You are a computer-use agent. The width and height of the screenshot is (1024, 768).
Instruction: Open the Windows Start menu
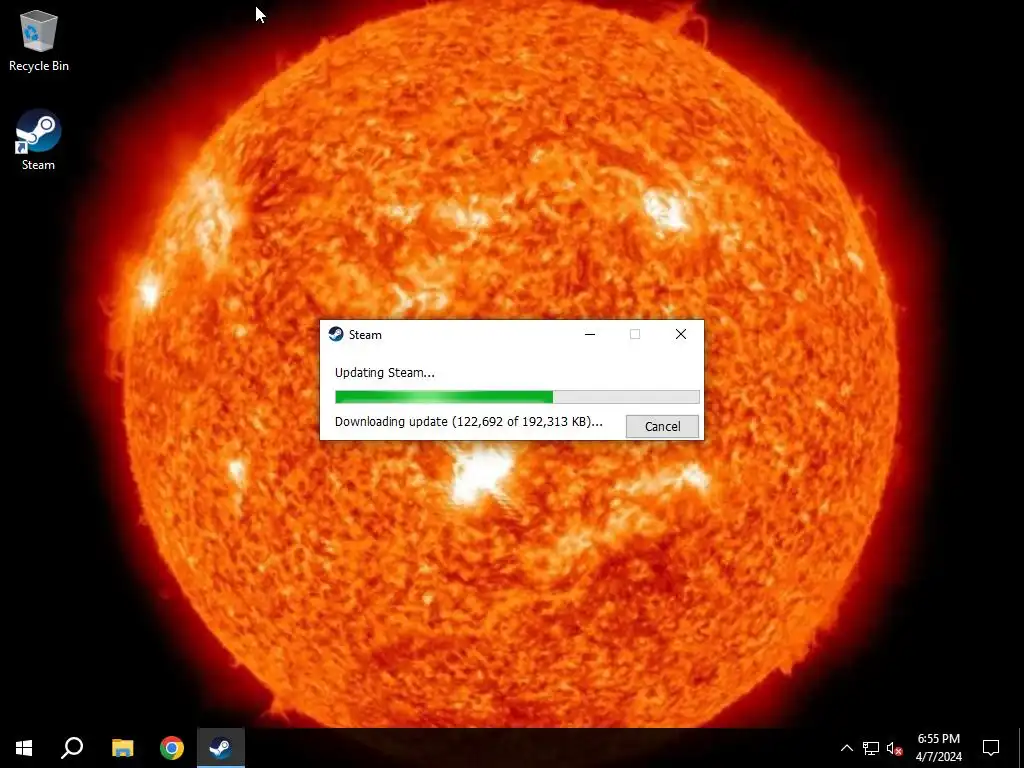tap(24, 748)
